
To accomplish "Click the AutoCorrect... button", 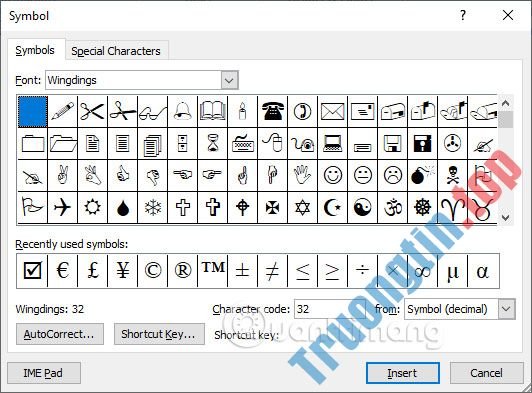I will click(60, 334).
